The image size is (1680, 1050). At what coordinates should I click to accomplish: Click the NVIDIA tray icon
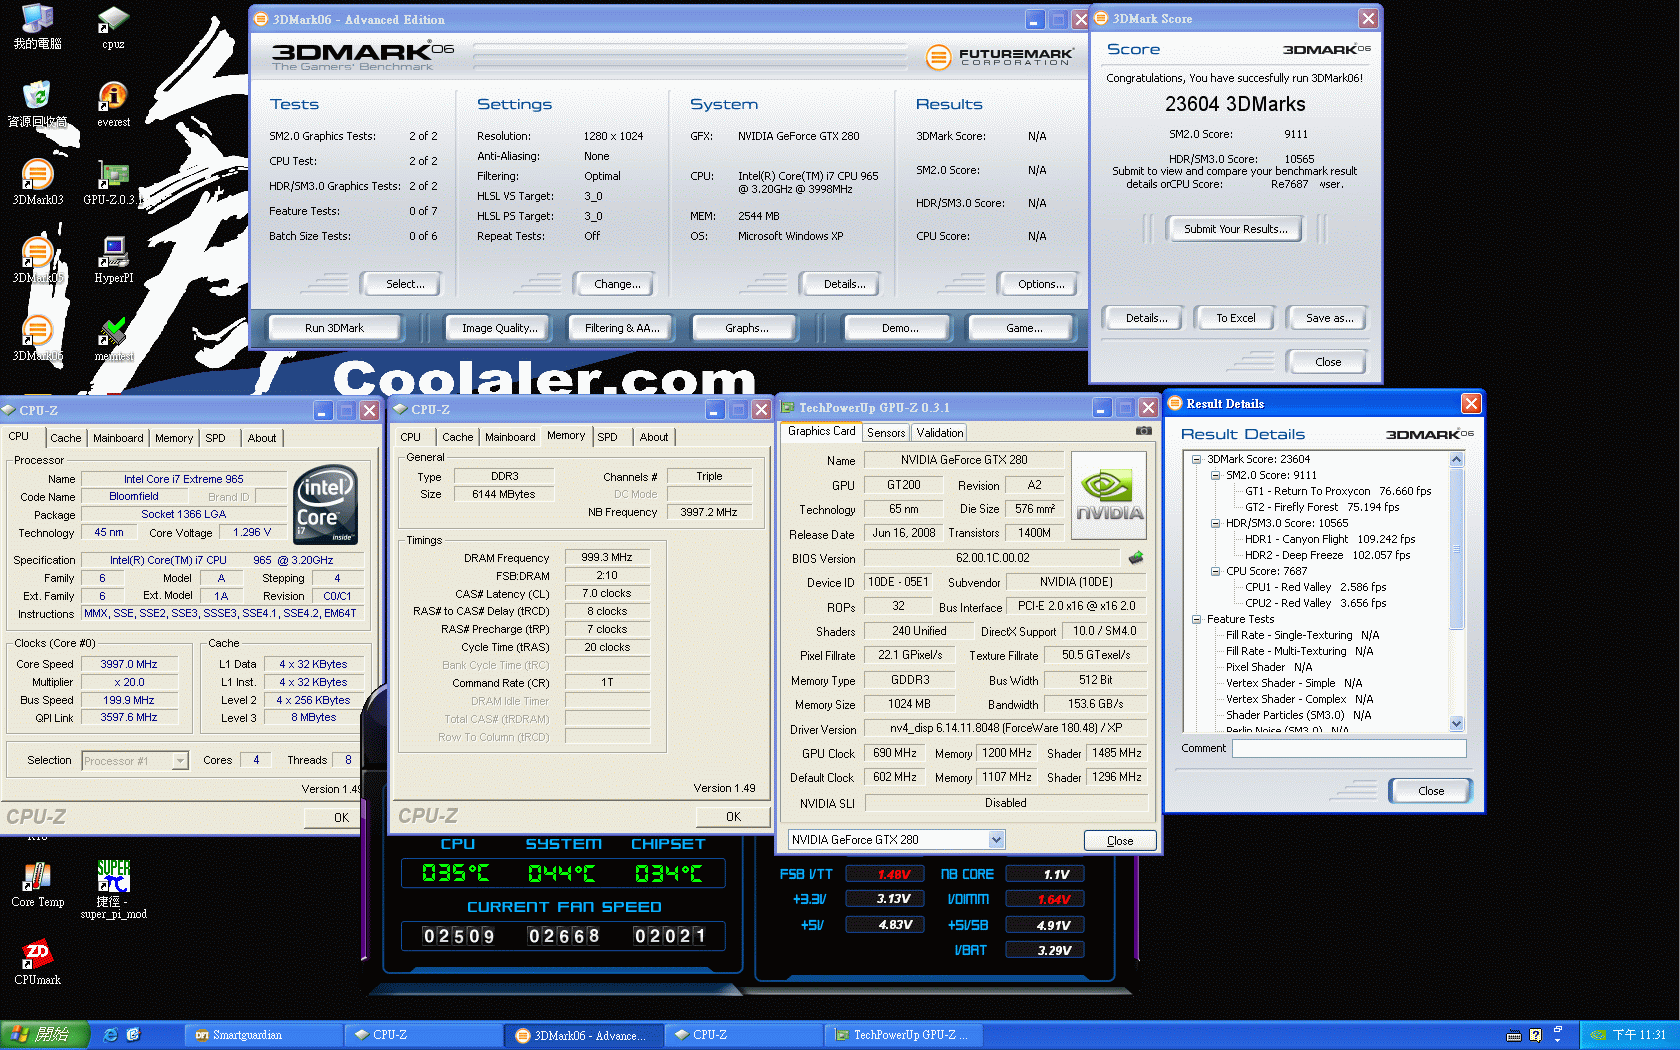tap(1598, 1035)
